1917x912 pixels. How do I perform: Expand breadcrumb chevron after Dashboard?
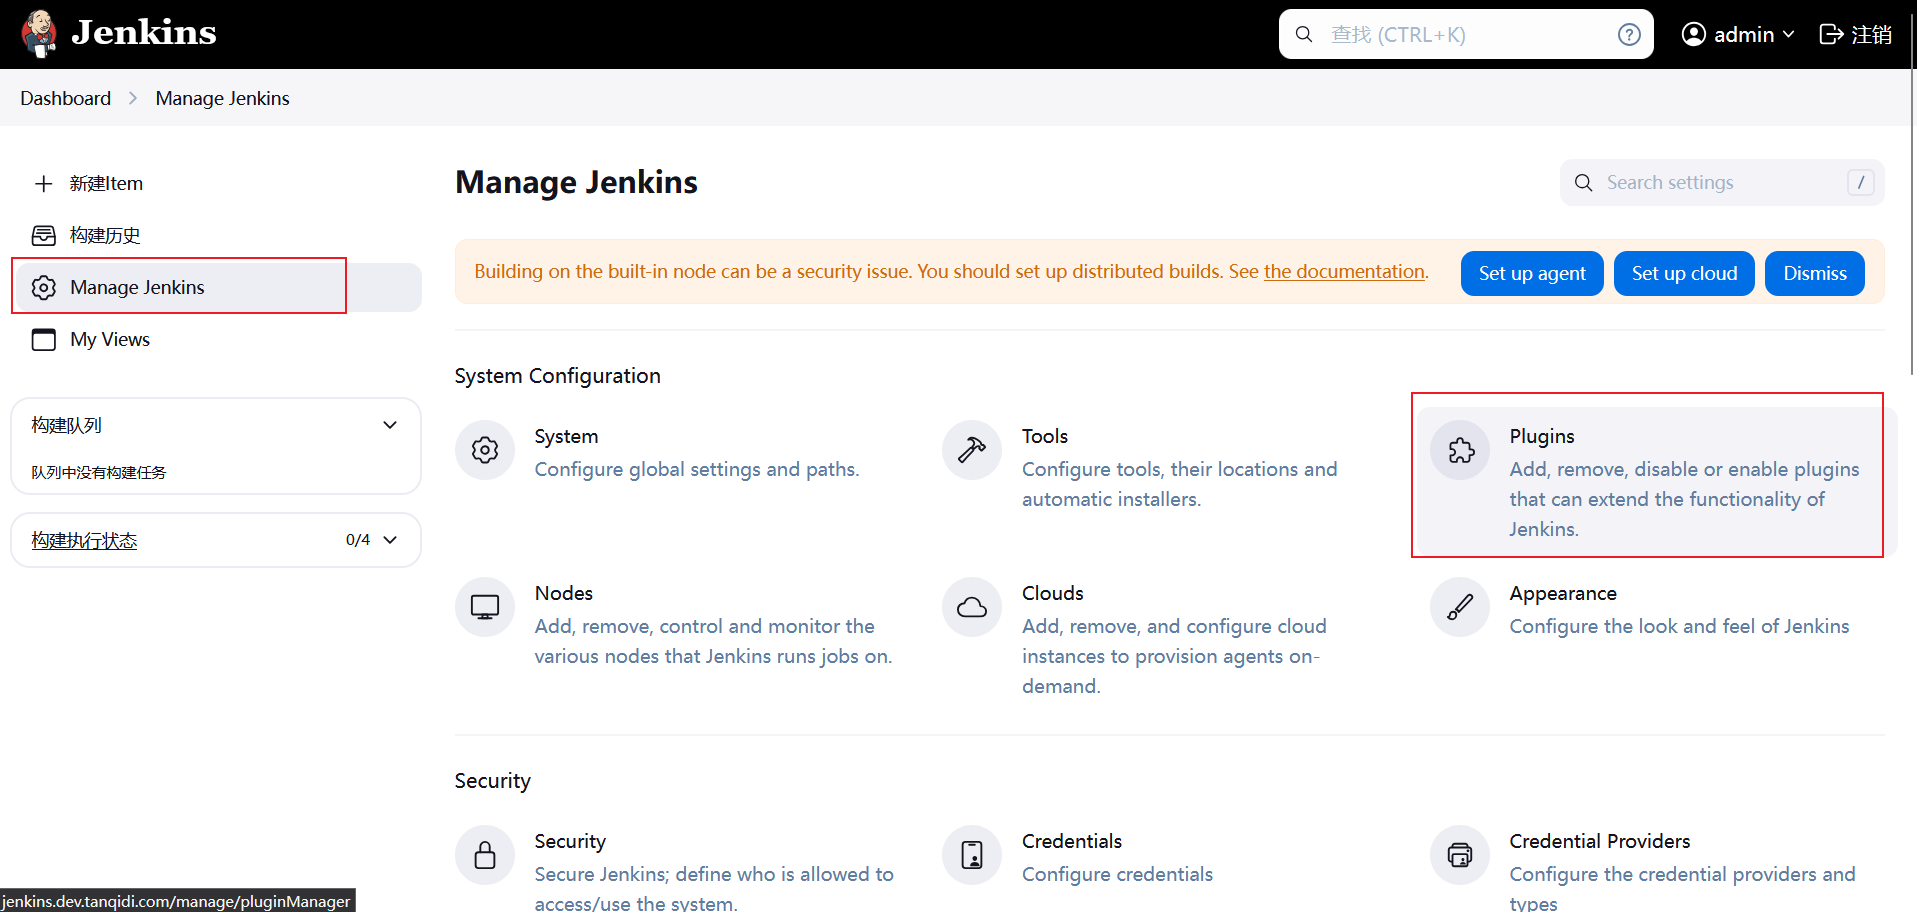click(x=133, y=98)
